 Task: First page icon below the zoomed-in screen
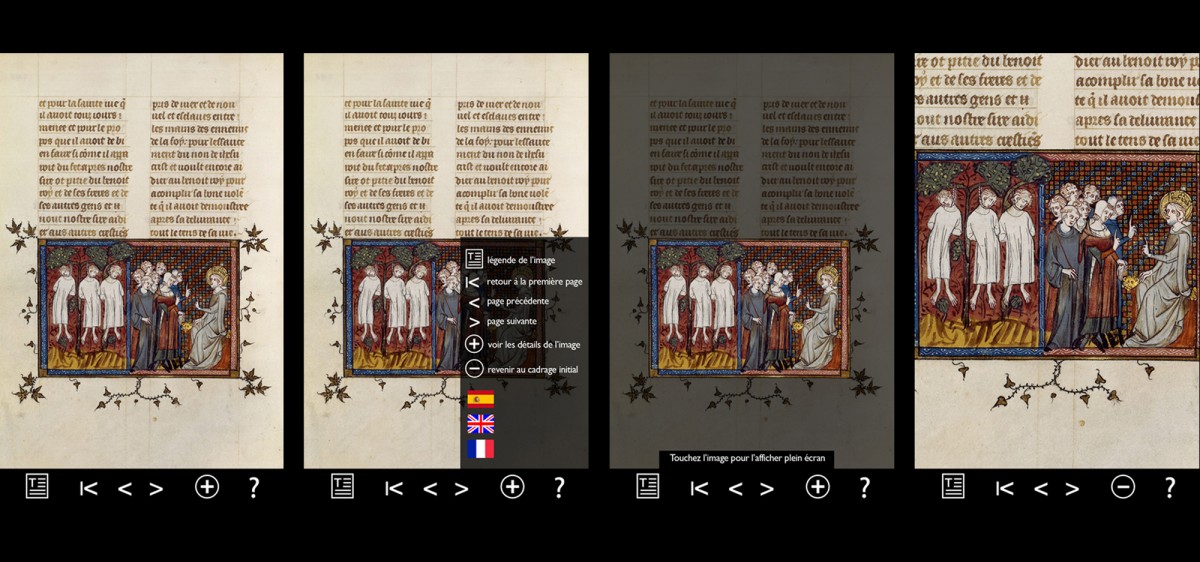(1005, 488)
